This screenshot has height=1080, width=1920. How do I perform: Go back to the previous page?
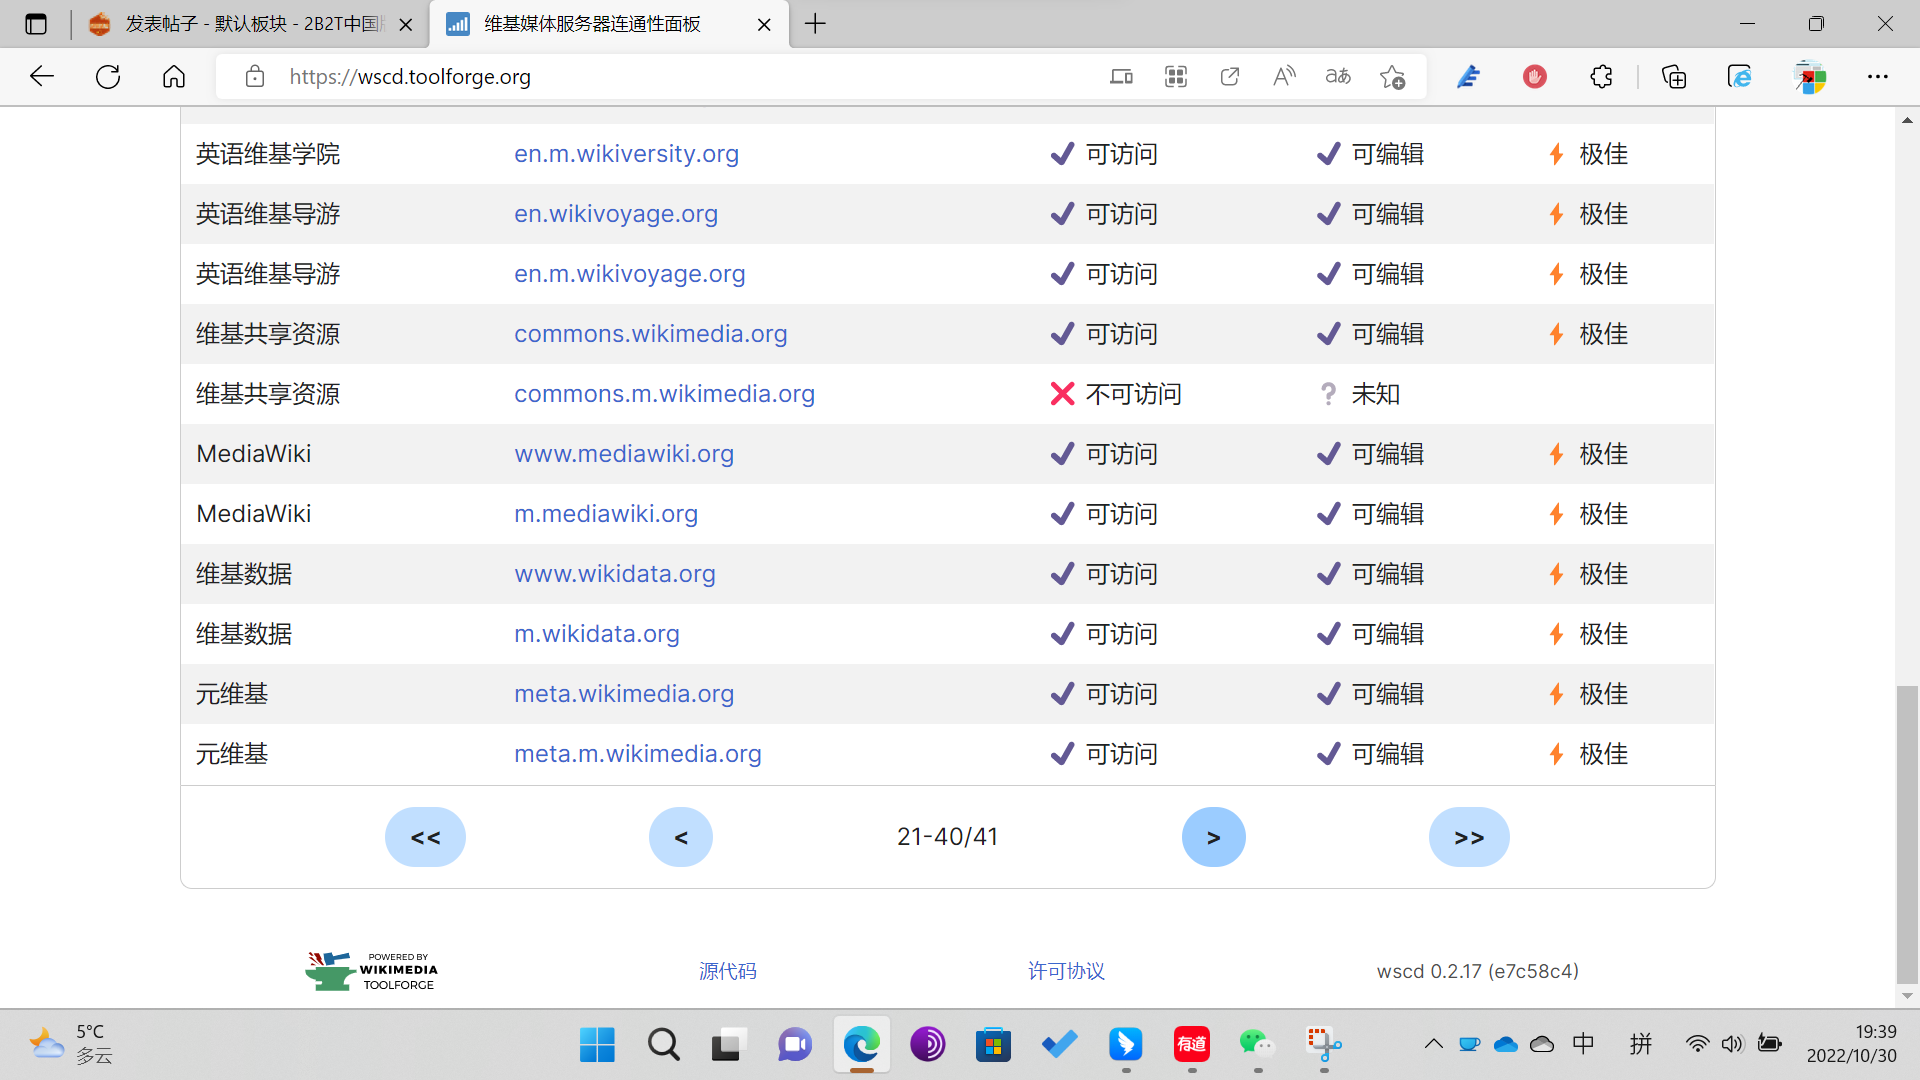tap(41, 76)
